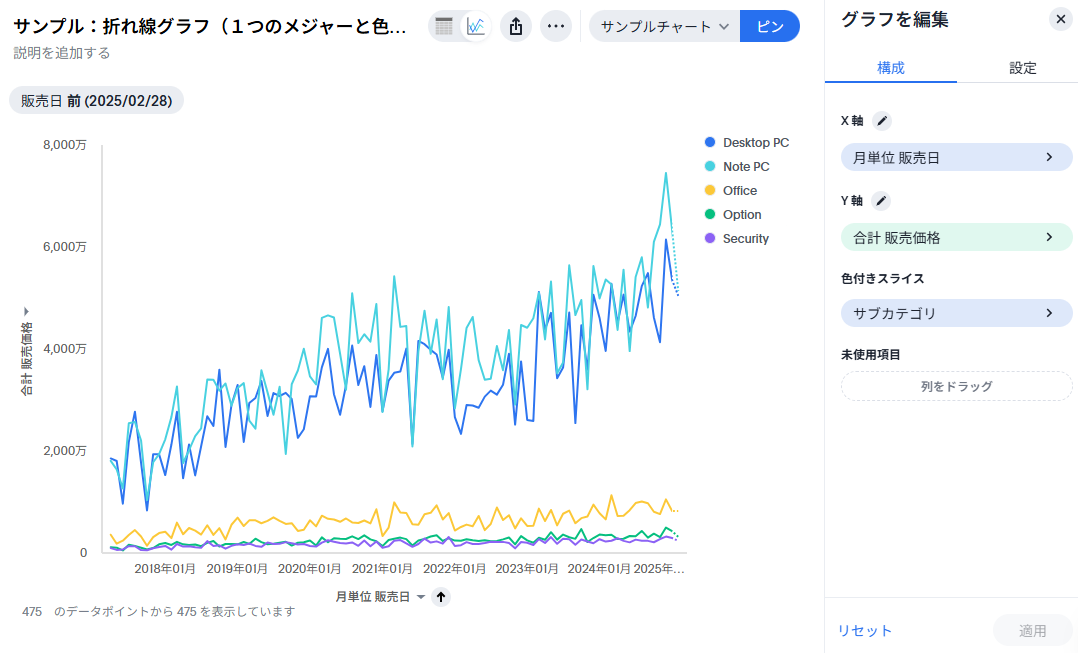The image size is (1078, 653).
Task: Toggle the Office series in legend
Action: pyautogui.click(x=739, y=191)
